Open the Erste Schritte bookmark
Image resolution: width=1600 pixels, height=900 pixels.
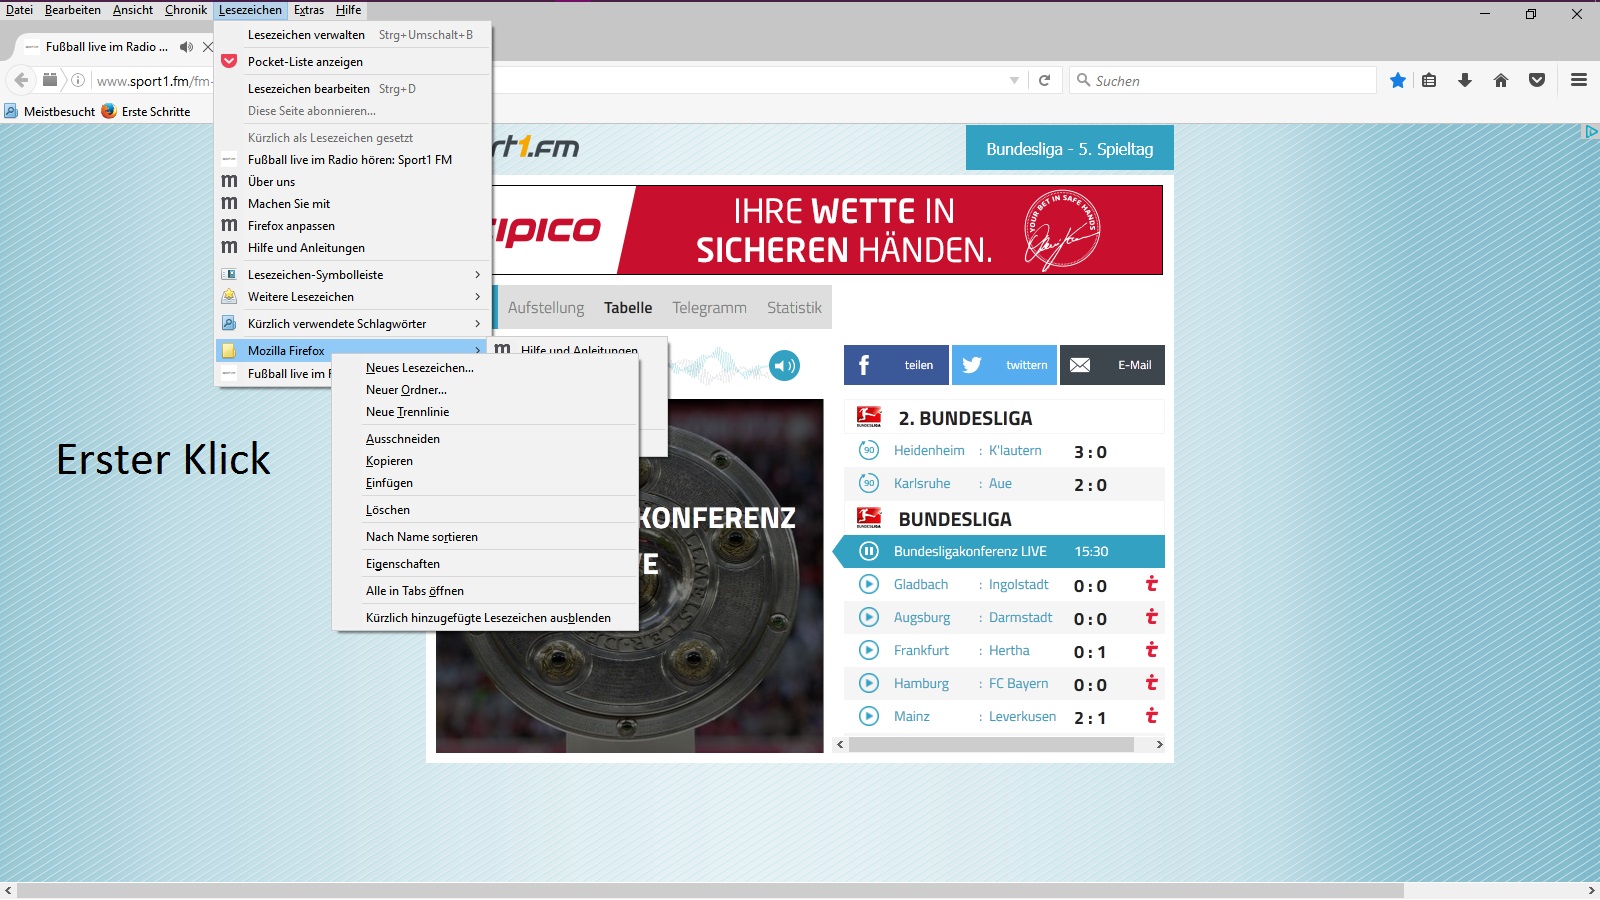146,111
